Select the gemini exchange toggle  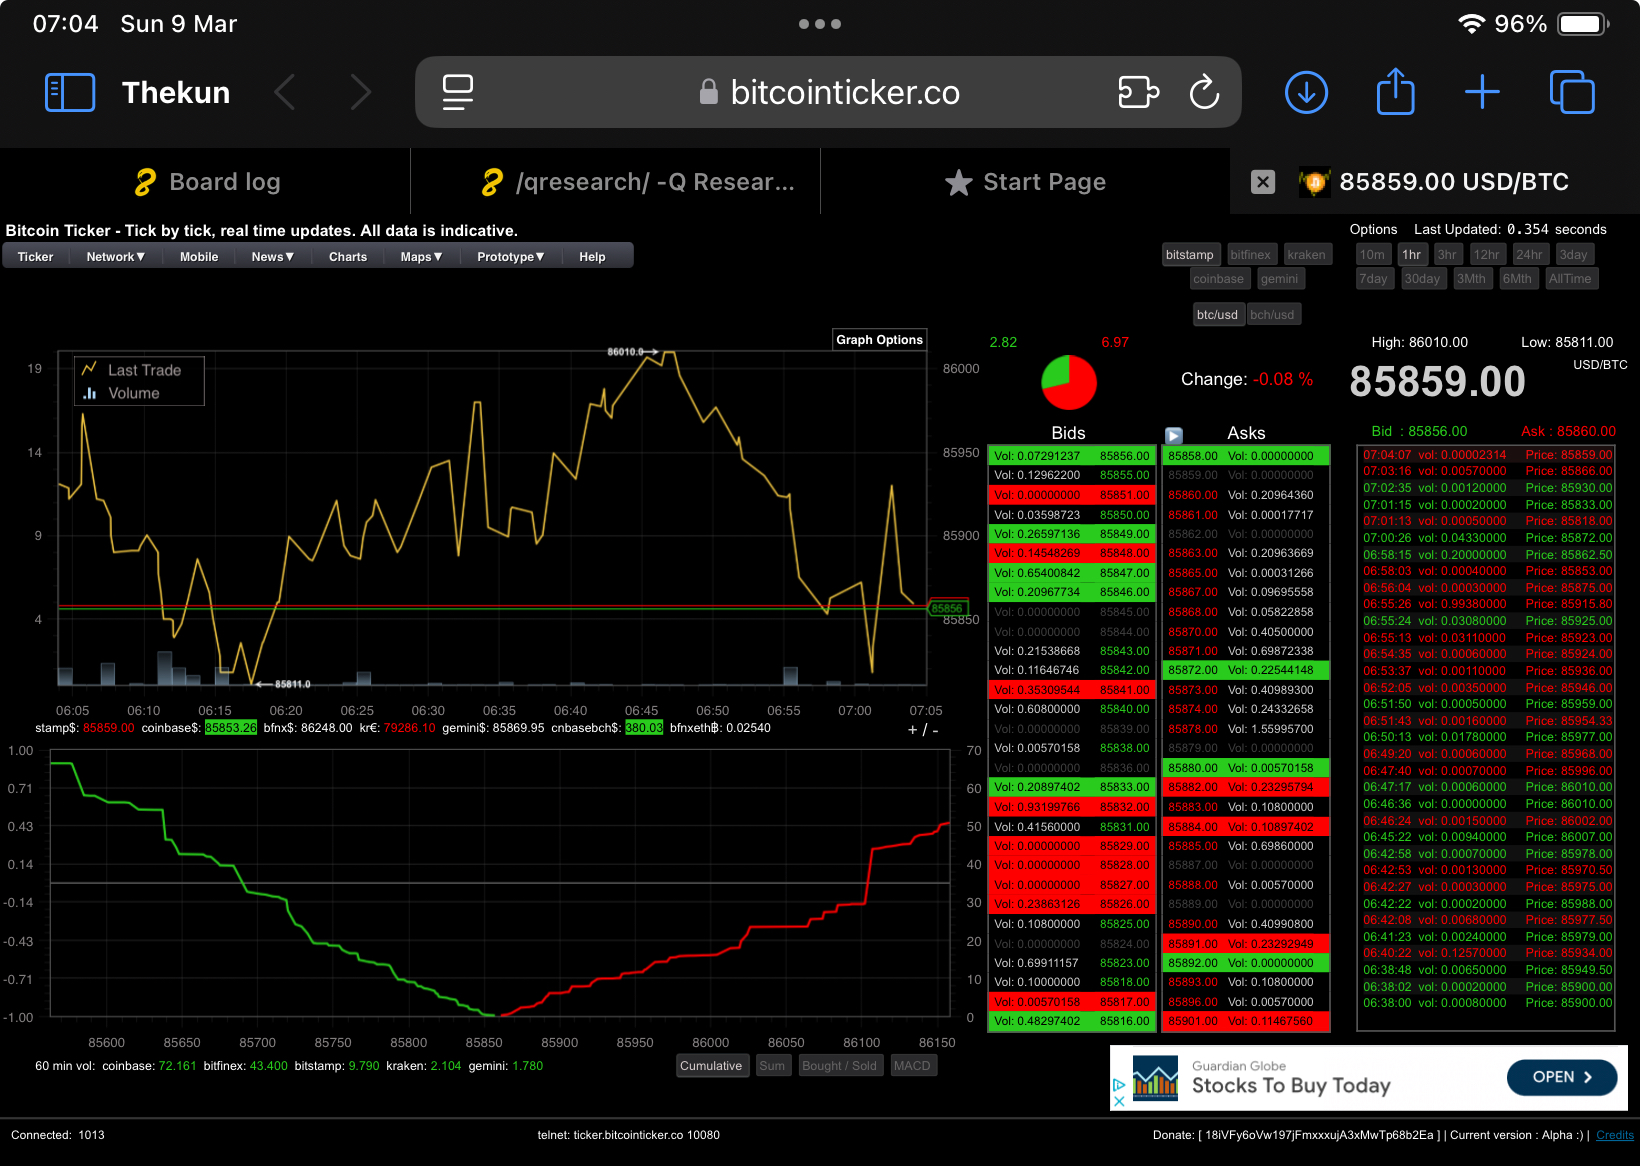click(1279, 279)
